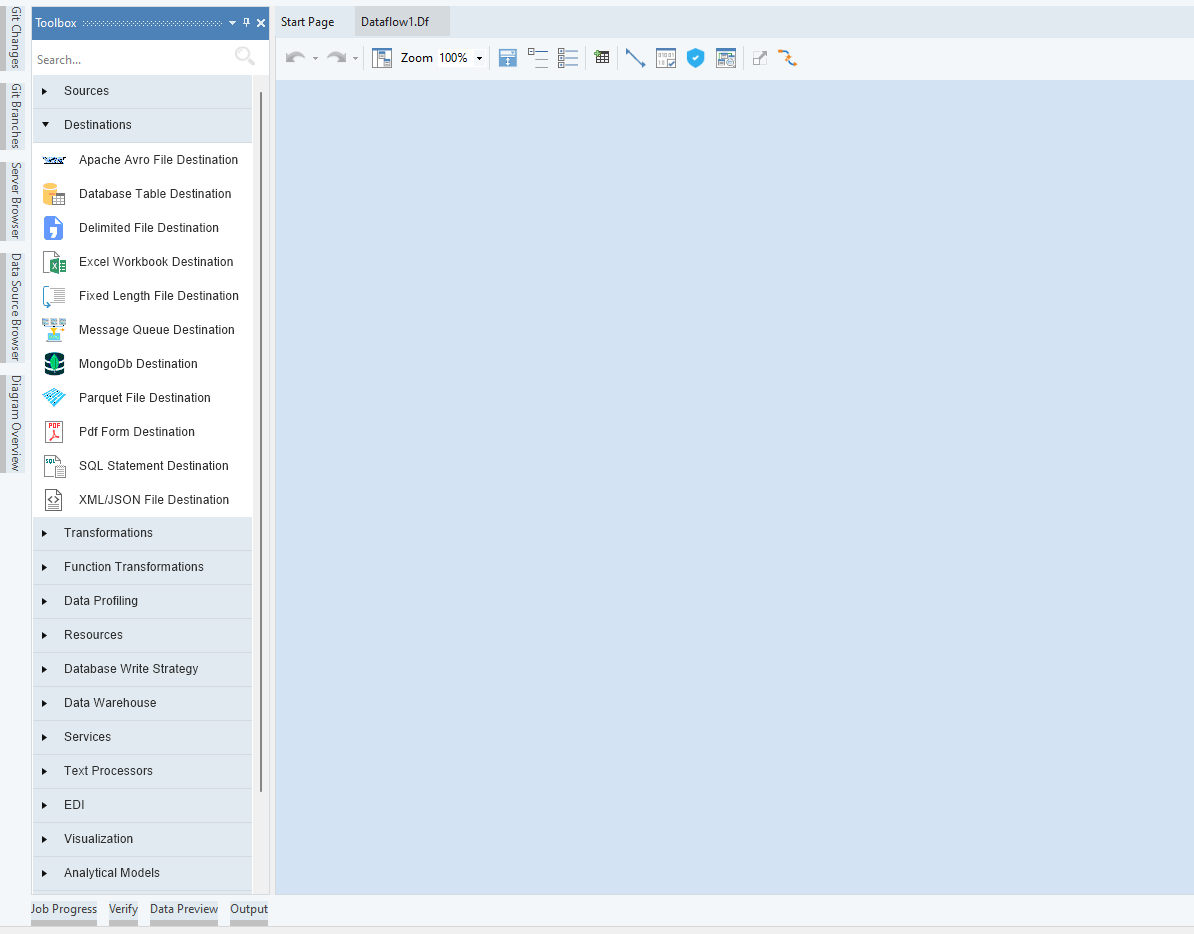Screen dimensions: 1194x934
Task: Choose the Parquet File Destination item
Action: click(x=144, y=398)
